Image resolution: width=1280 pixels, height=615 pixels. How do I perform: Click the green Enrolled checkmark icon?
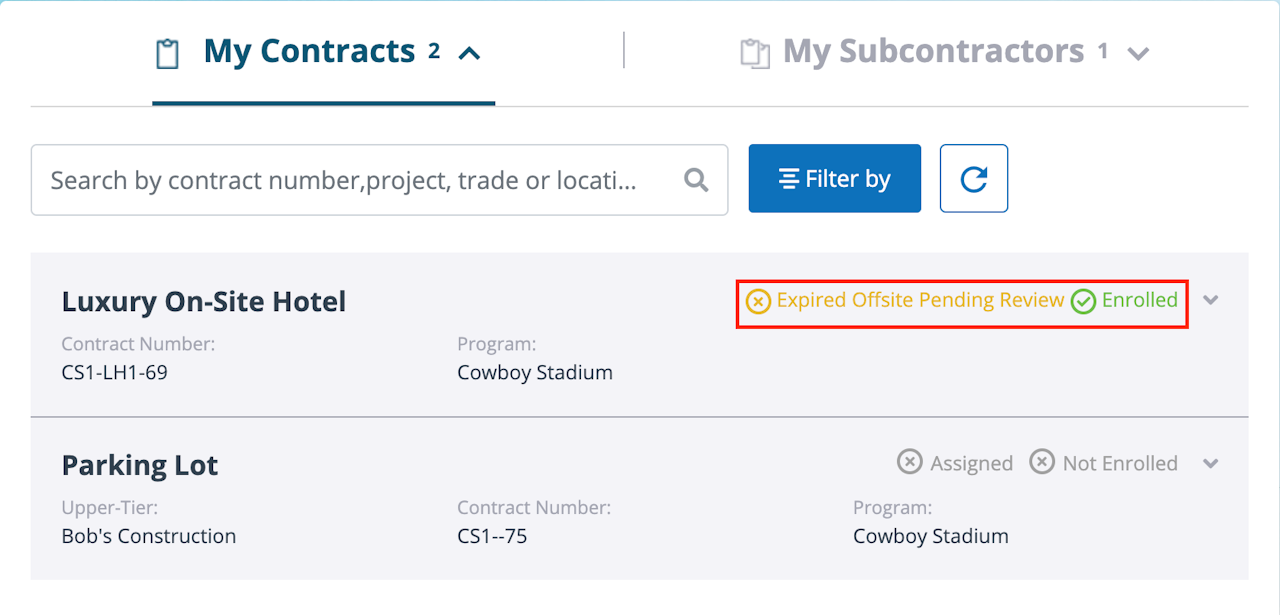coord(1083,301)
